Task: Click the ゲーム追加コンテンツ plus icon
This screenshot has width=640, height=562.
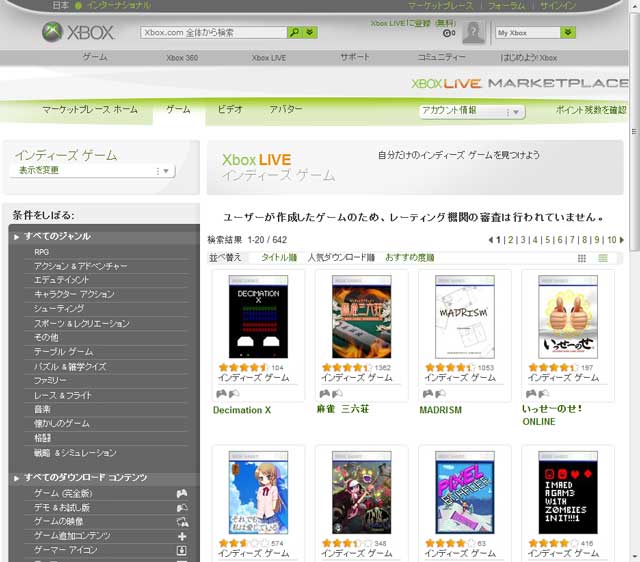Action: click(x=182, y=536)
